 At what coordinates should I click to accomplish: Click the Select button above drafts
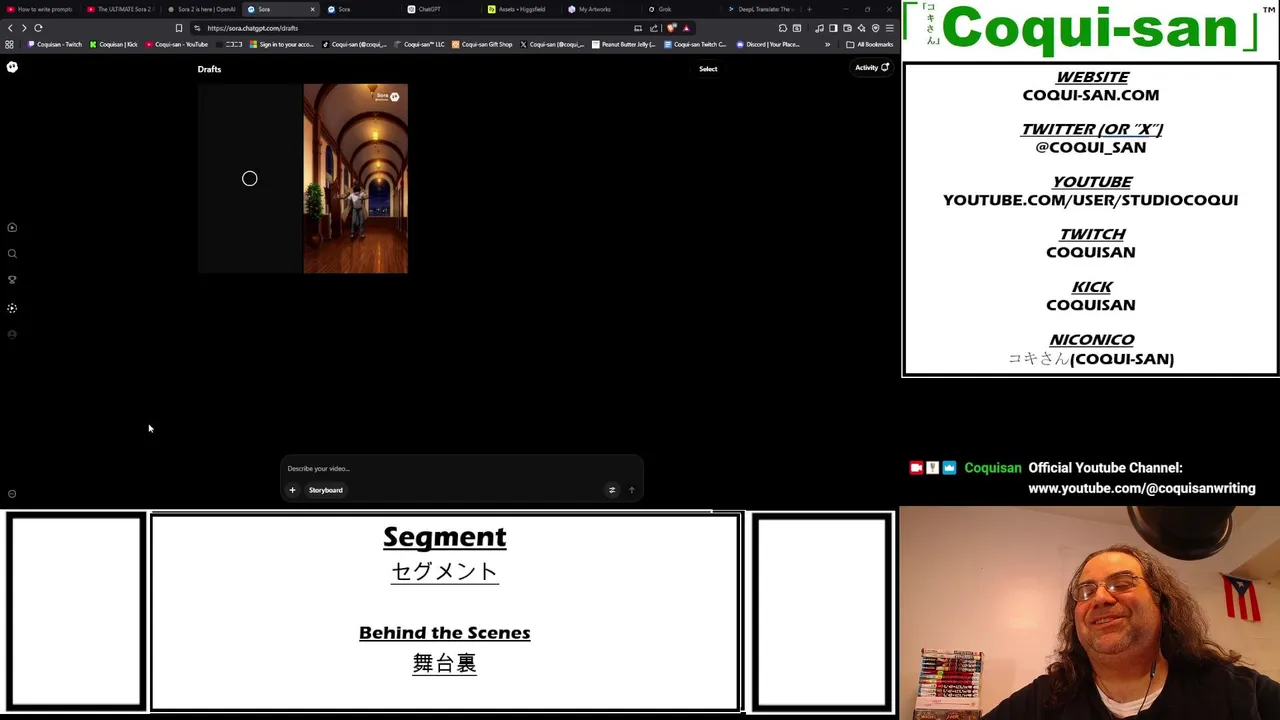(x=708, y=69)
